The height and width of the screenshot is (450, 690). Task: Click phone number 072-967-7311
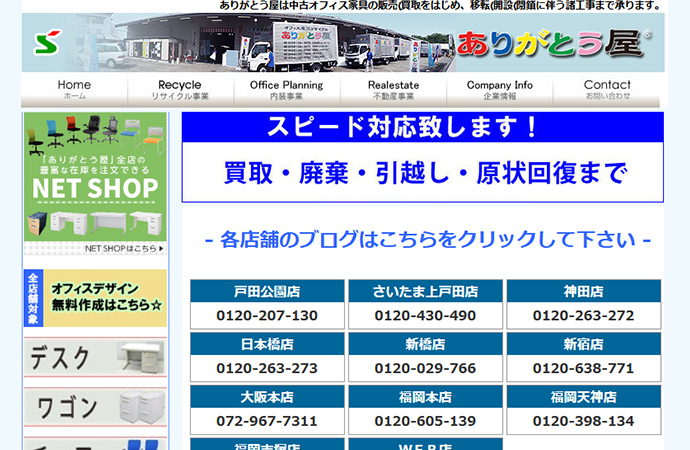point(267,421)
